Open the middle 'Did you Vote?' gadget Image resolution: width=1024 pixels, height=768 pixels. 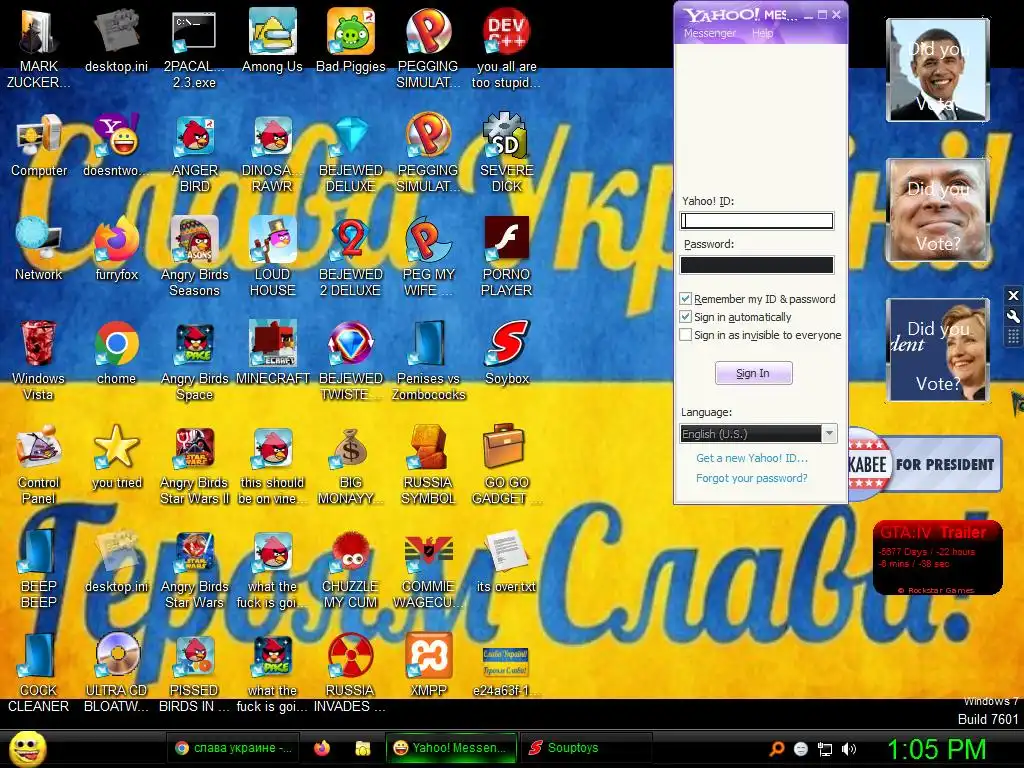click(x=938, y=210)
